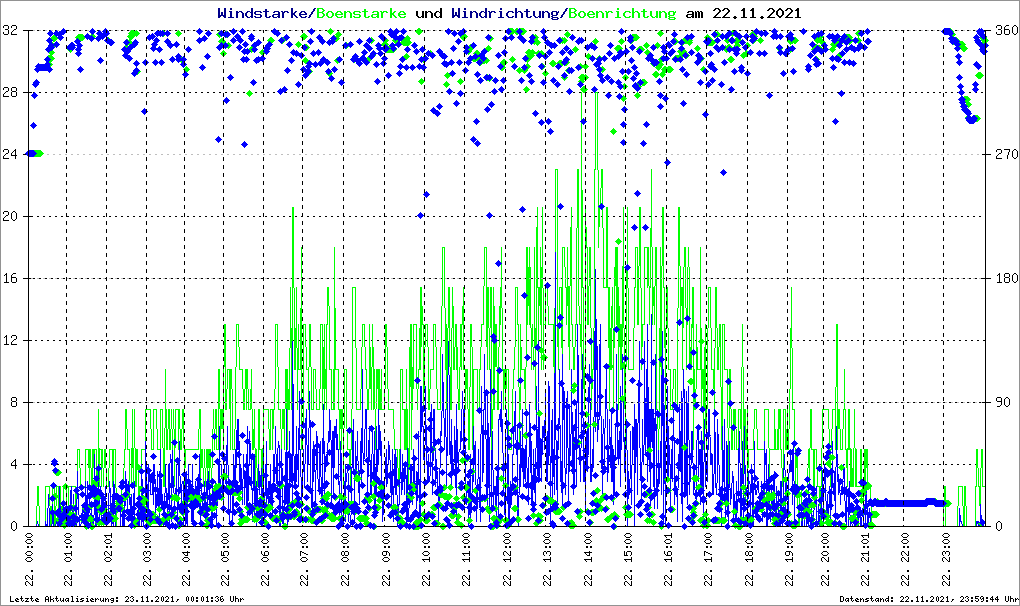
Task: Click the right-axis label 360
Action: 1003,31
